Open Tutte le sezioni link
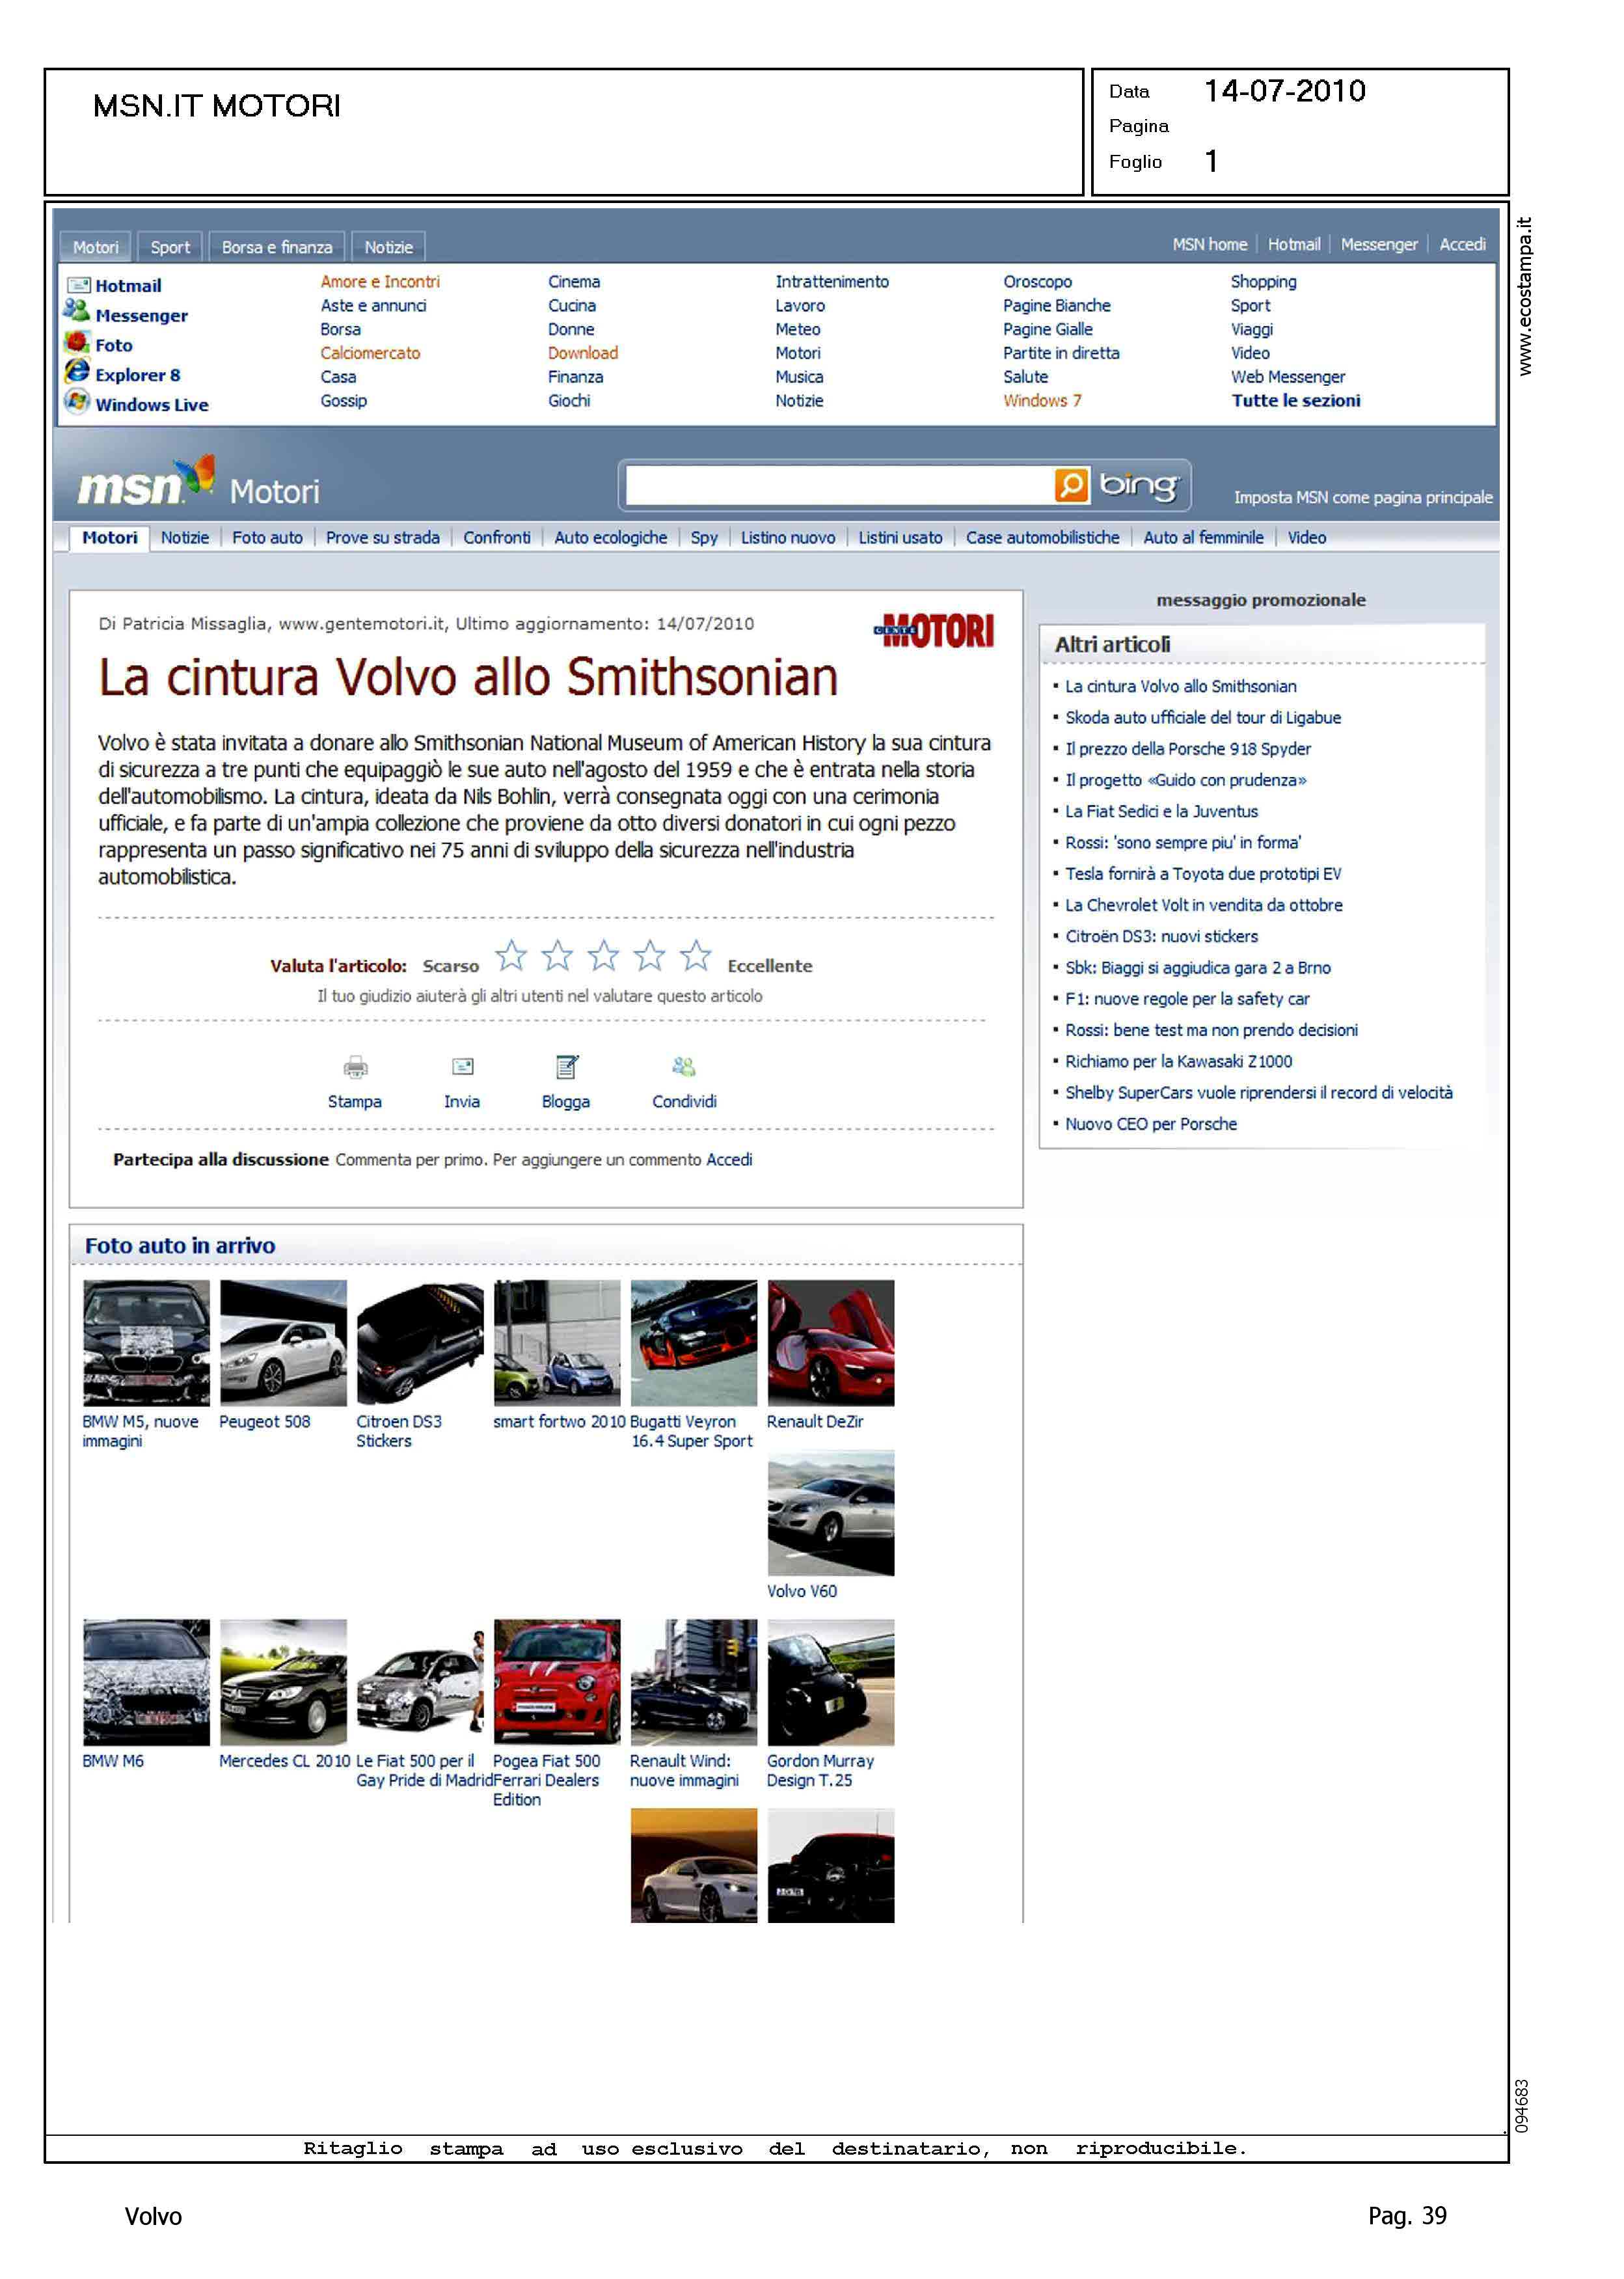This screenshot has height=2279, width=1624. [x=1295, y=401]
